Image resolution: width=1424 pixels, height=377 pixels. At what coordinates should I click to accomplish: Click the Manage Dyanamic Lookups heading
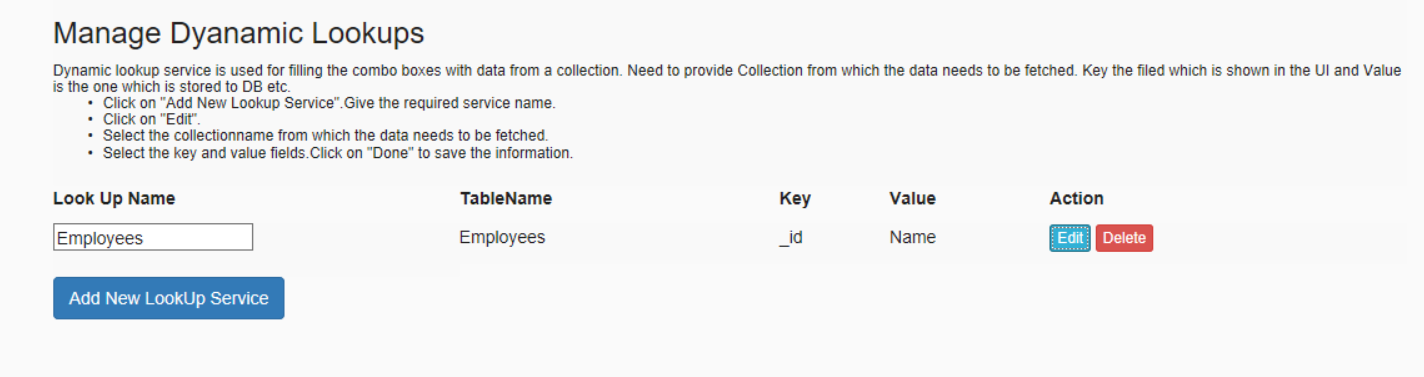(x=239, y=33)
